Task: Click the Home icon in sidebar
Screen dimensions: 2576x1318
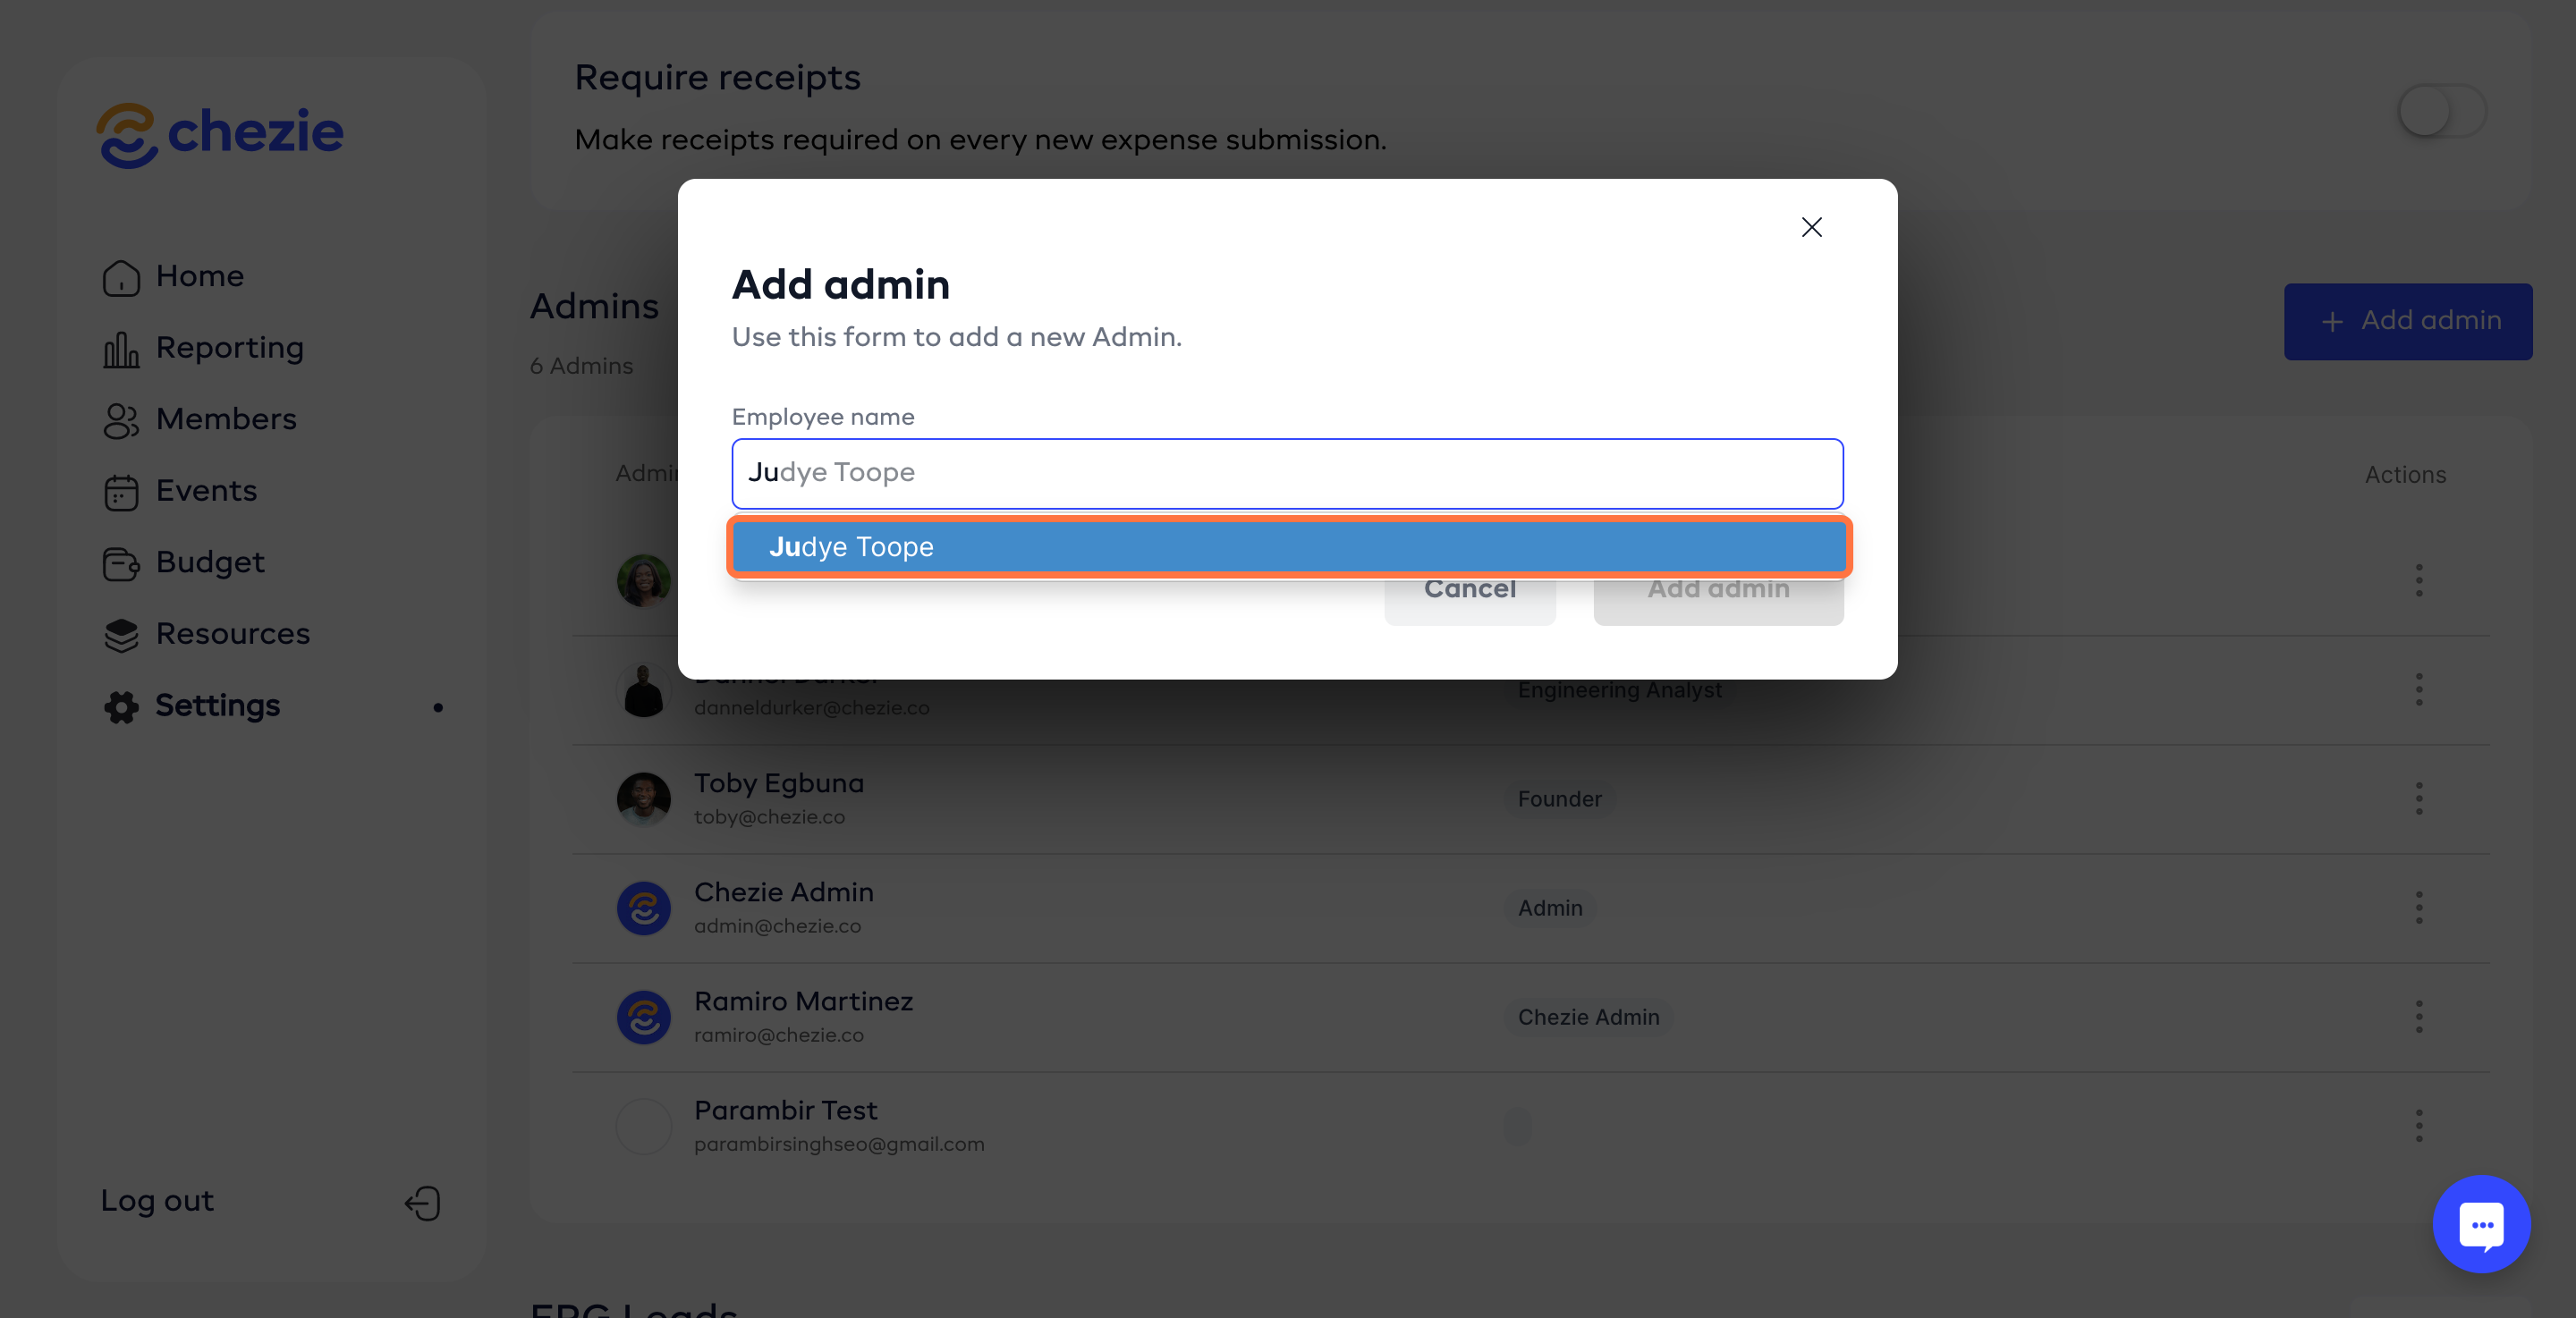Action: [x=121, y=277]
